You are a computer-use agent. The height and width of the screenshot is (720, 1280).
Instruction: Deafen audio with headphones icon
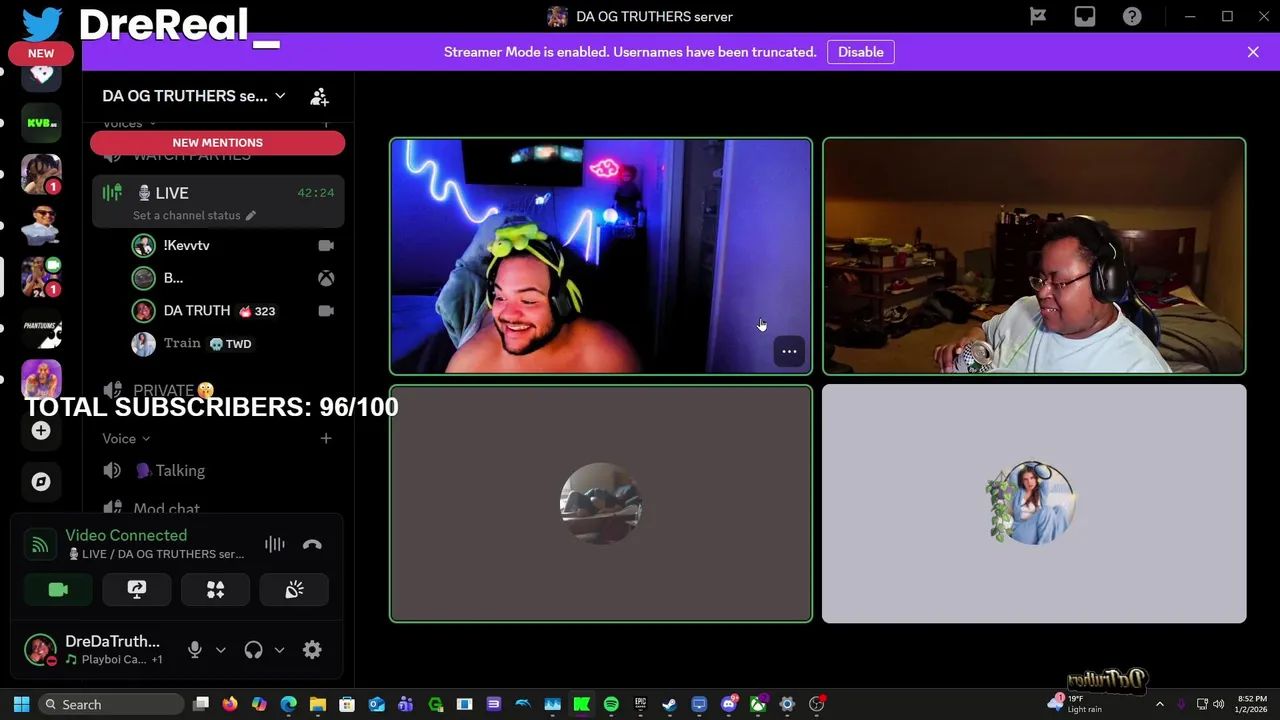tap(253, 650)
